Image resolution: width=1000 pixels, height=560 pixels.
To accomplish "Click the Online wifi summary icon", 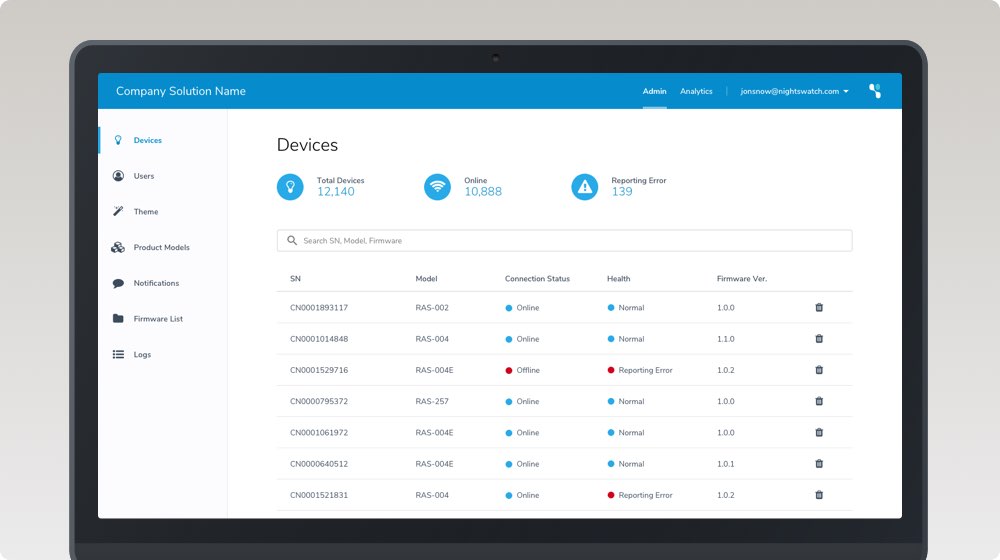I will click(437, 187).
